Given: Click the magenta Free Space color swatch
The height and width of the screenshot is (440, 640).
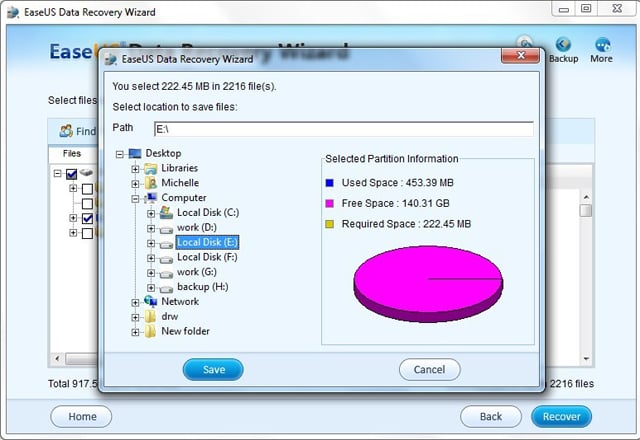Looking at the screenshot, I should [329, 203].
